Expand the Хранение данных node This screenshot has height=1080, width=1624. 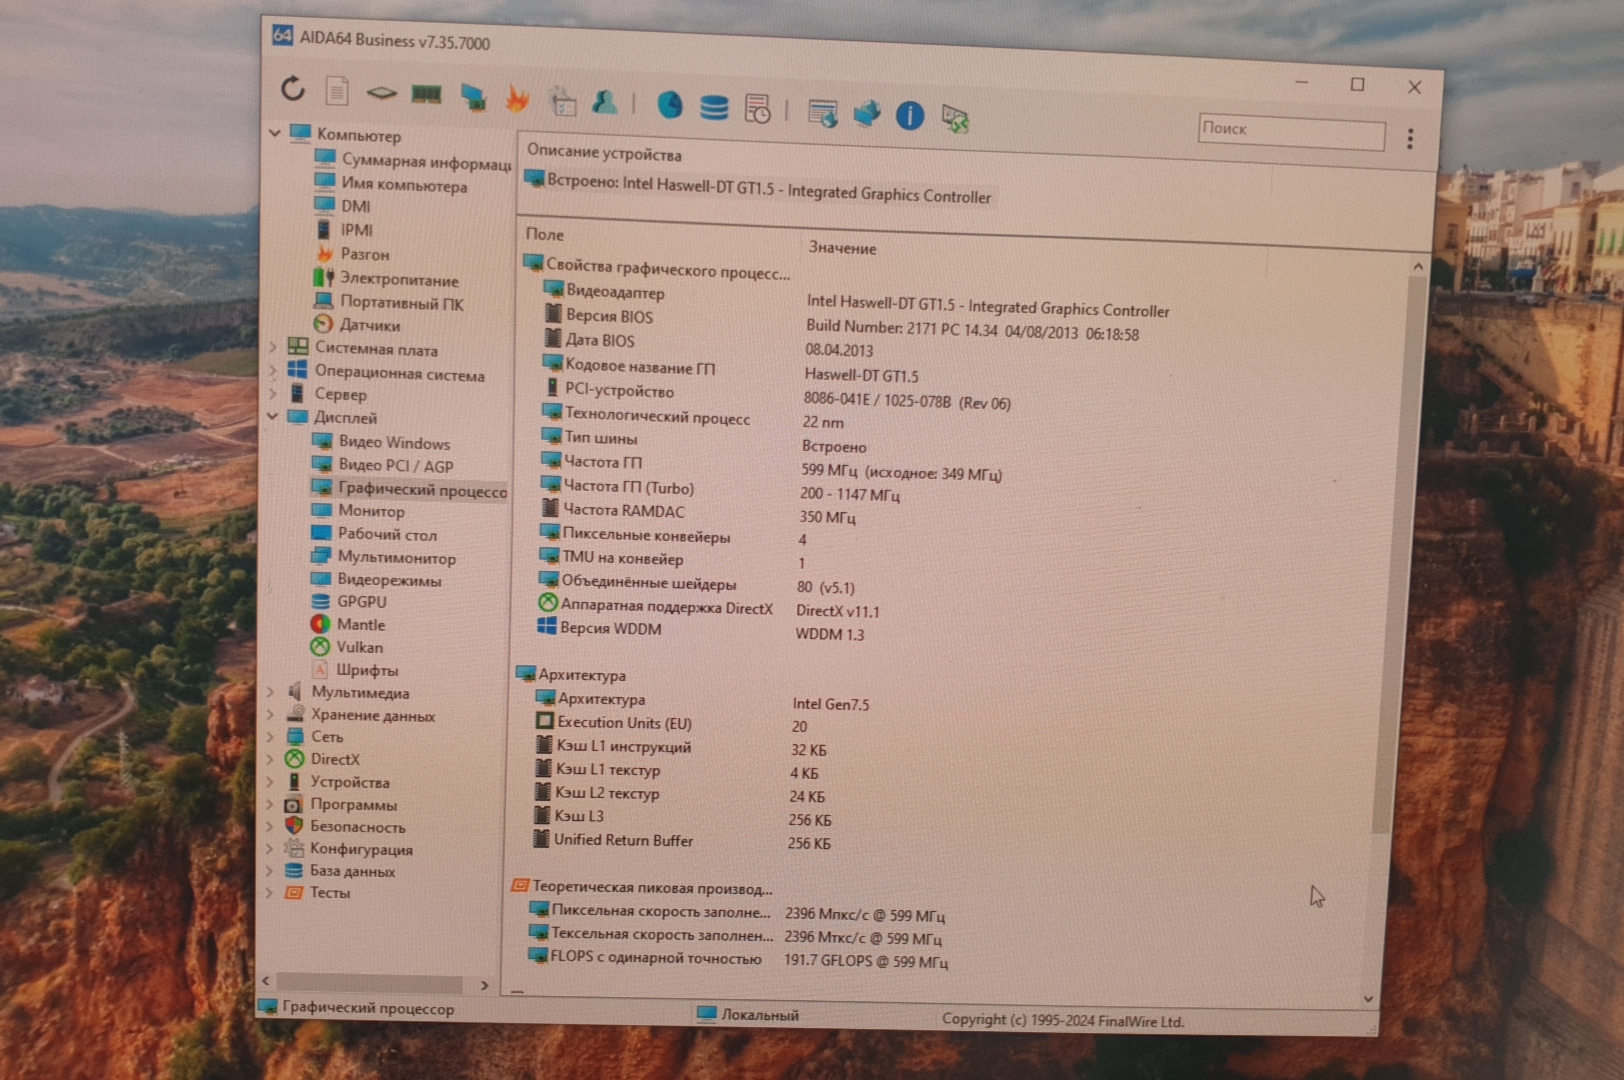(x=270, y=714)
